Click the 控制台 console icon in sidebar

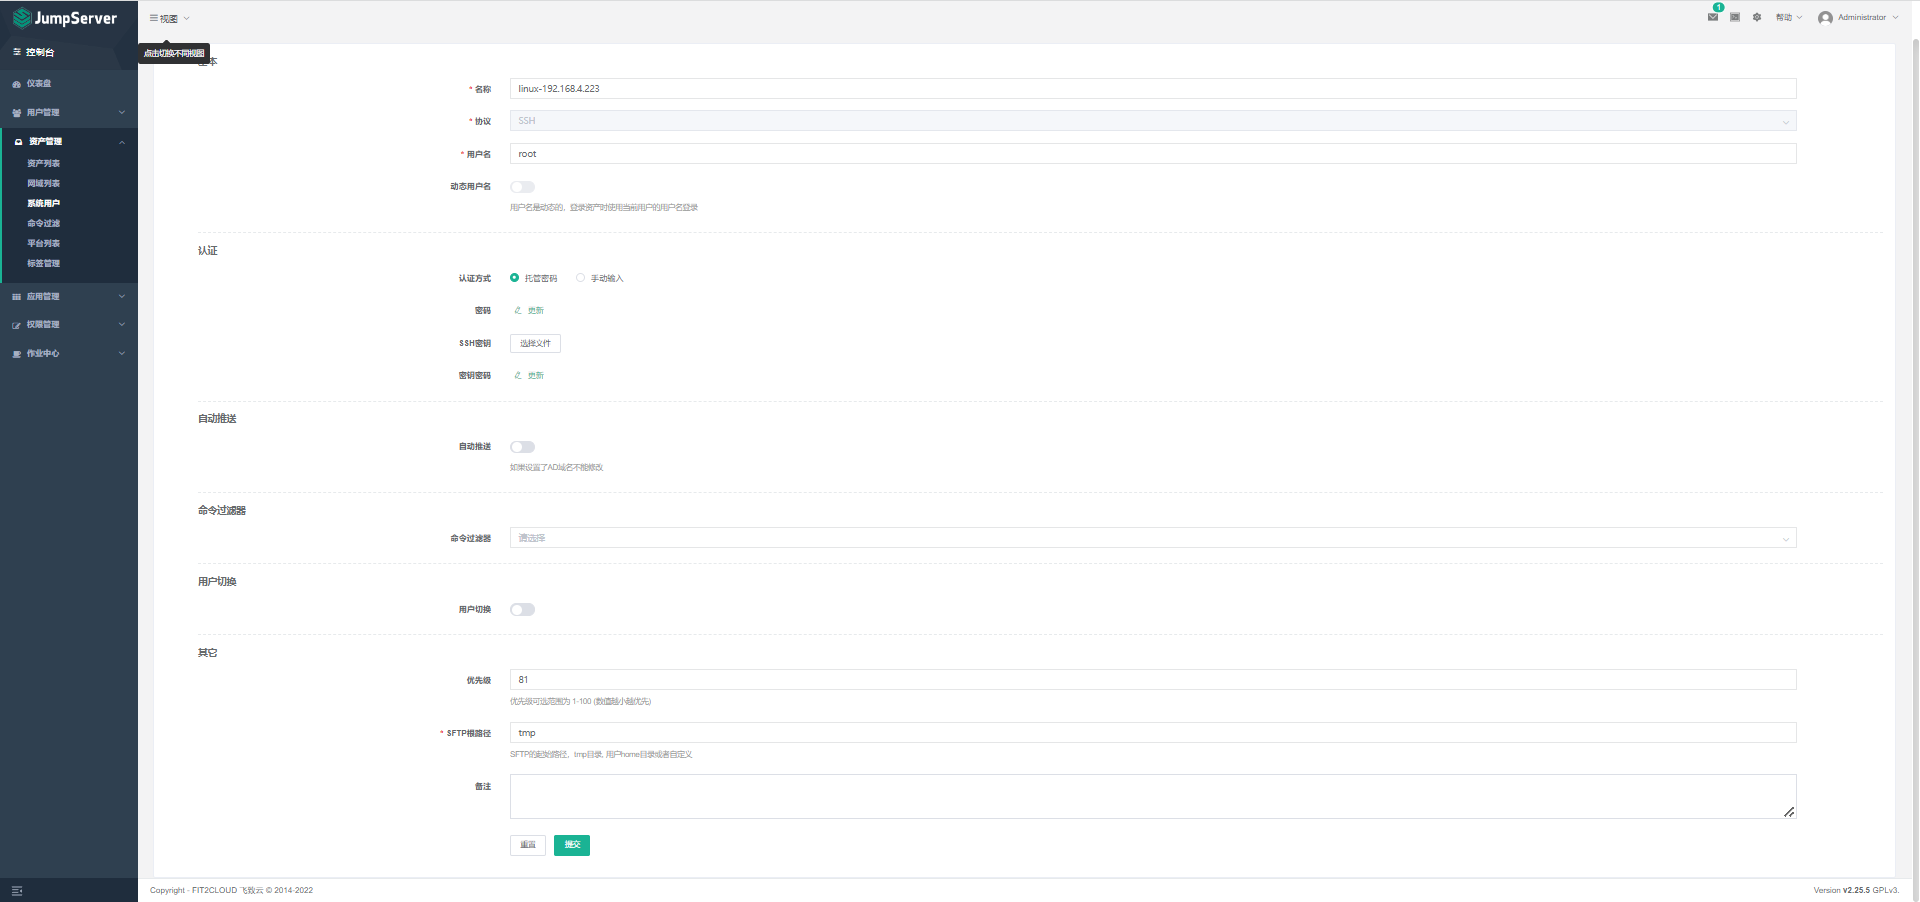point(17,52)
